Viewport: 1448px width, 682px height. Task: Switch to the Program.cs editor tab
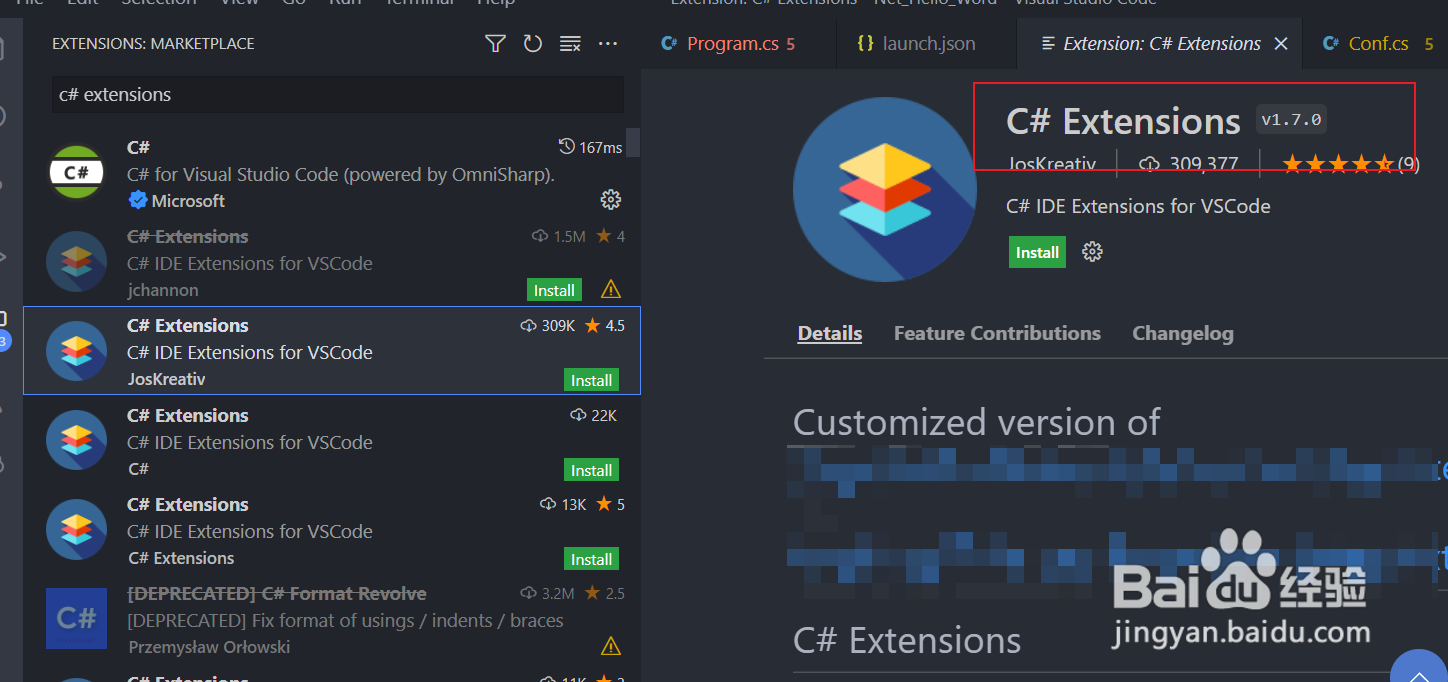[740, 44]
